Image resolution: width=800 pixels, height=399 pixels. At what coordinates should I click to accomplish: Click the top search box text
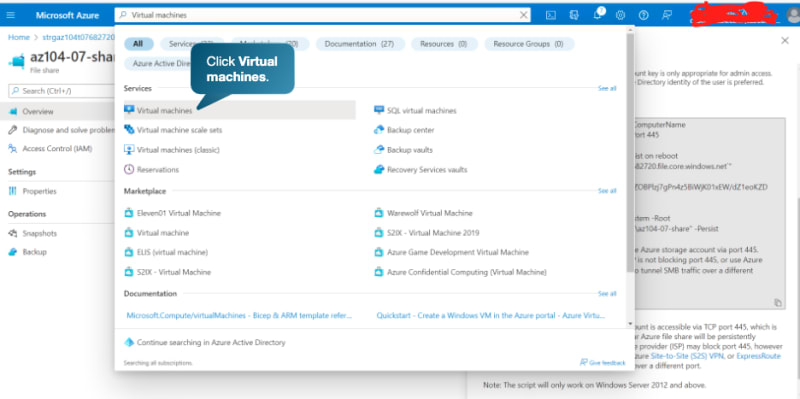point(159,15)
